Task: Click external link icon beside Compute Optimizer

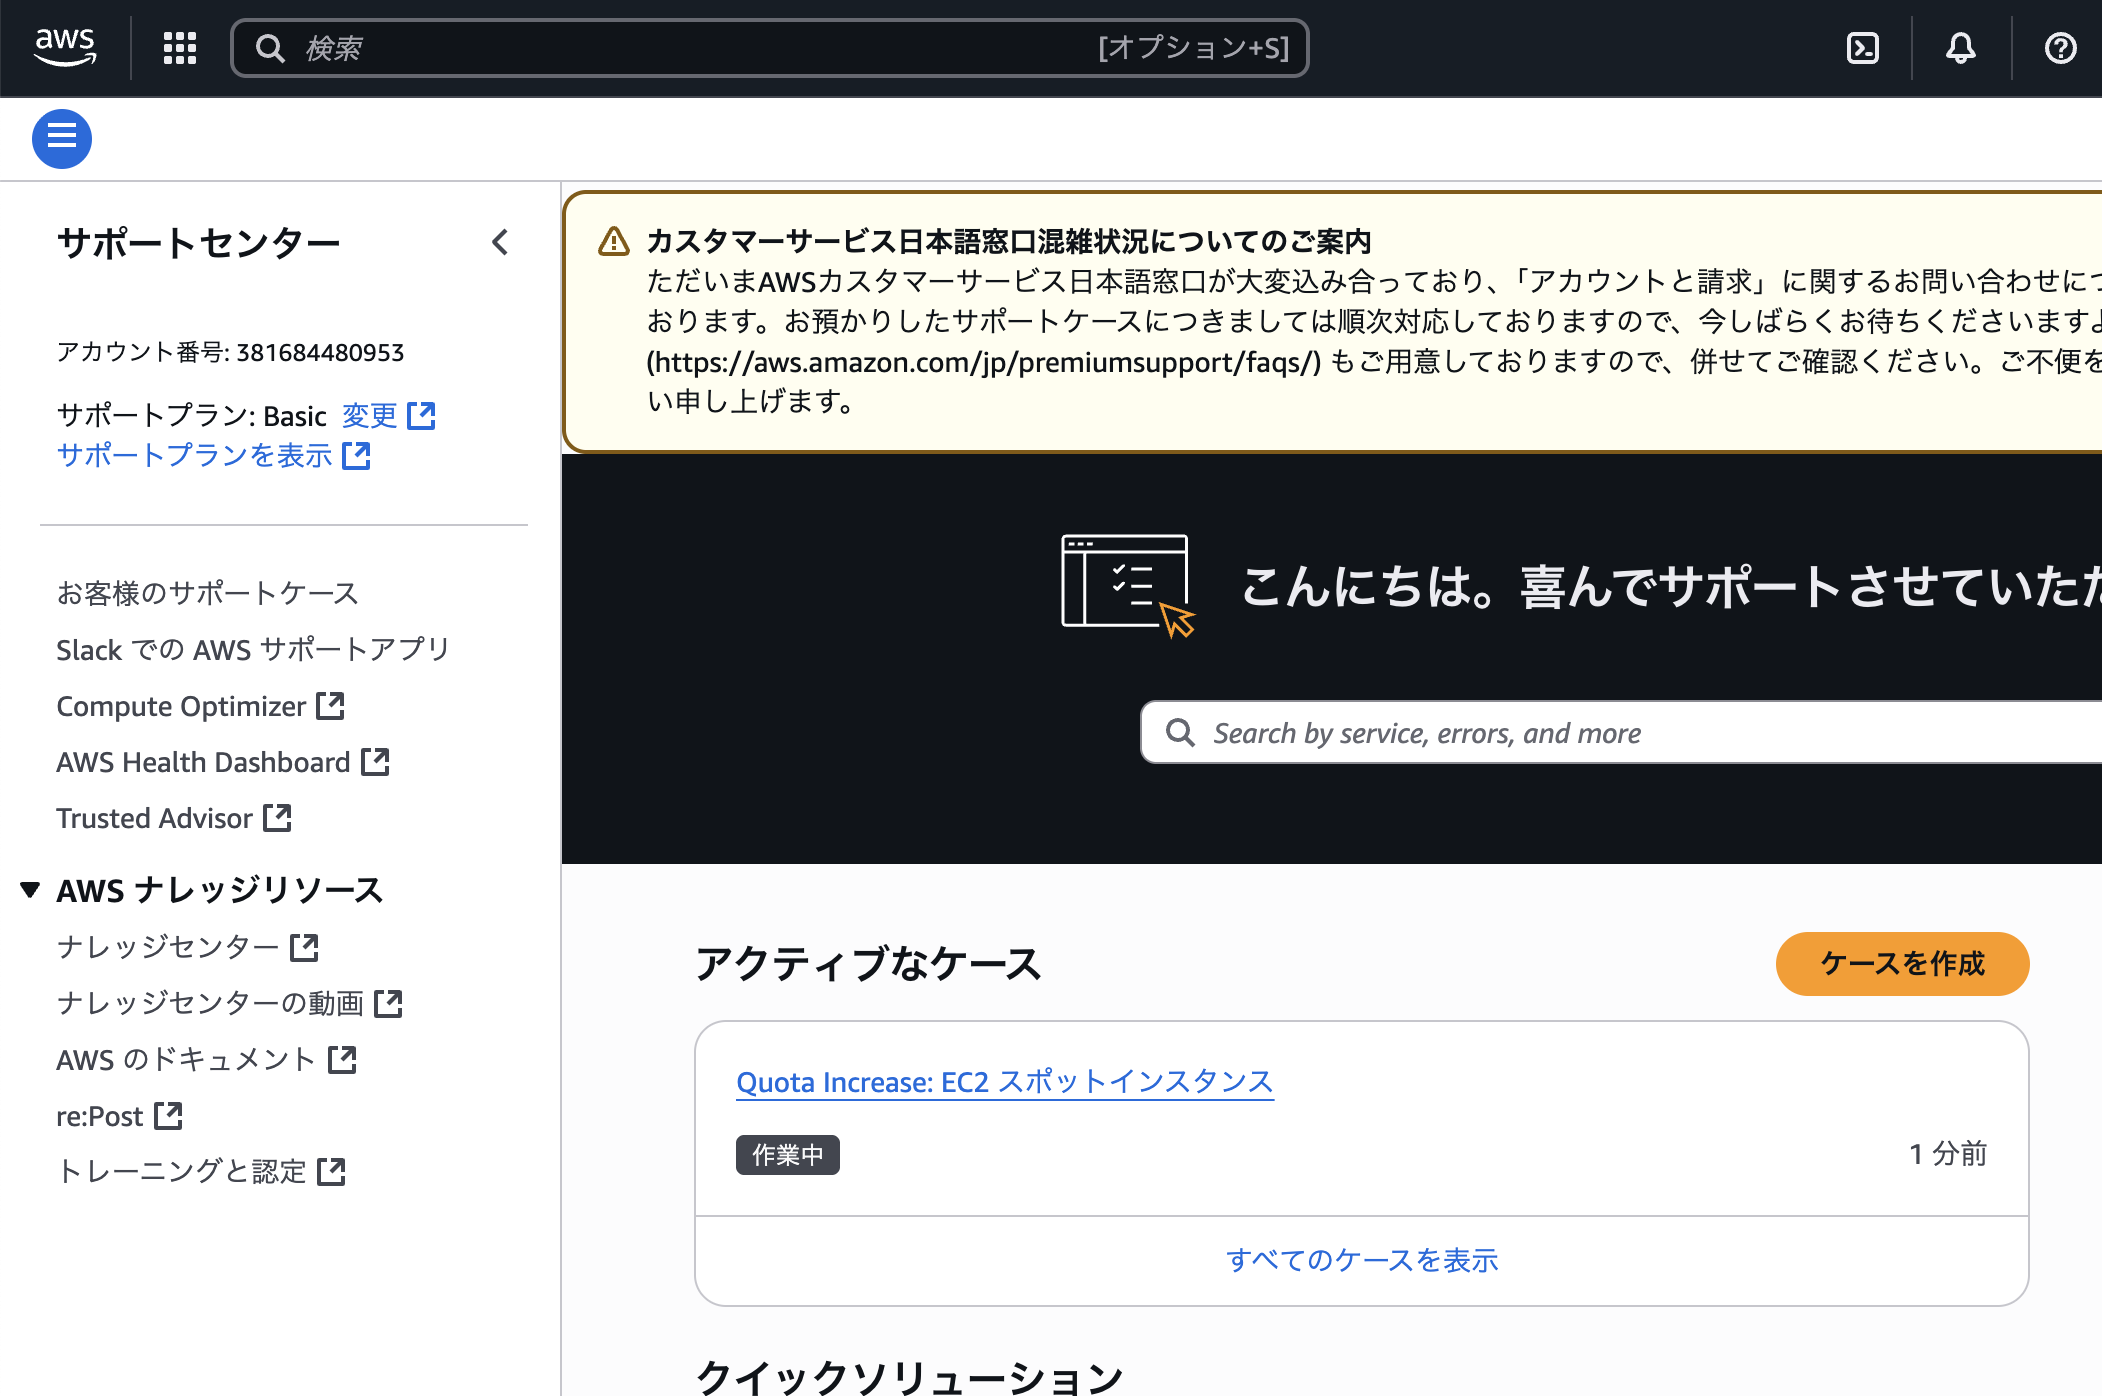Action: (x=330, y=706)
